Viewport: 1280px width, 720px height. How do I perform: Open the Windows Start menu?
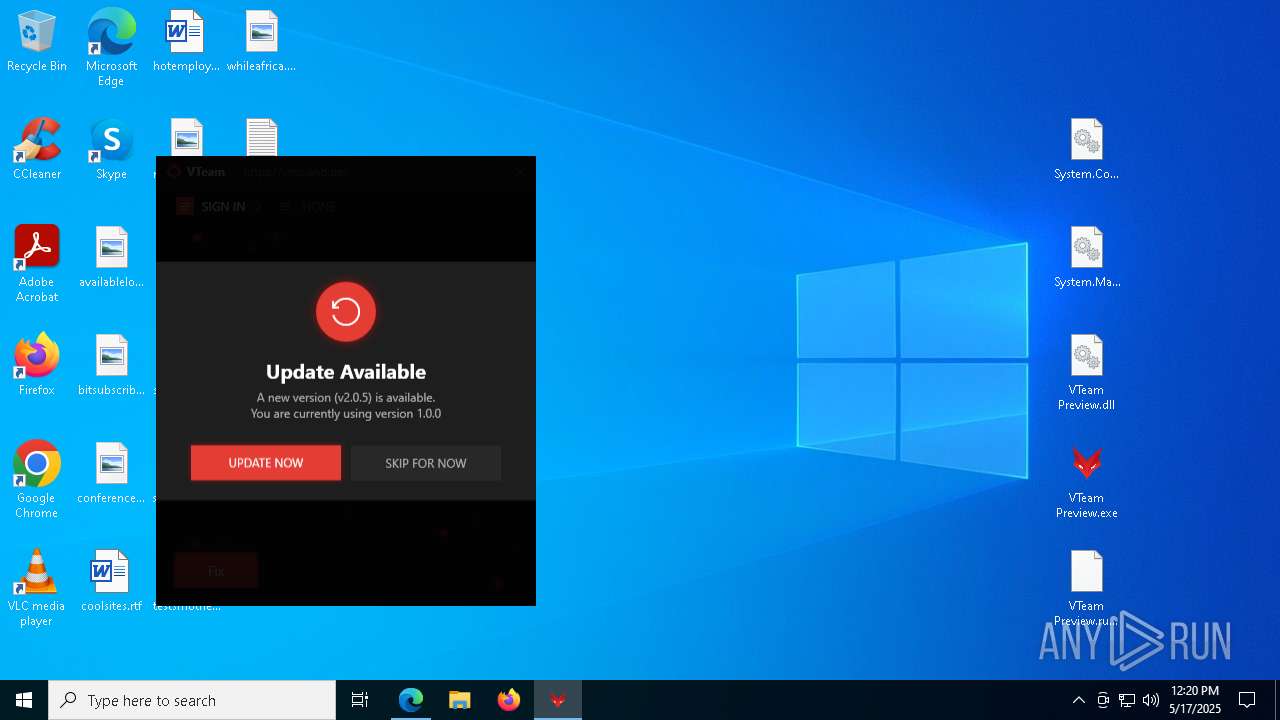point(24,700)
